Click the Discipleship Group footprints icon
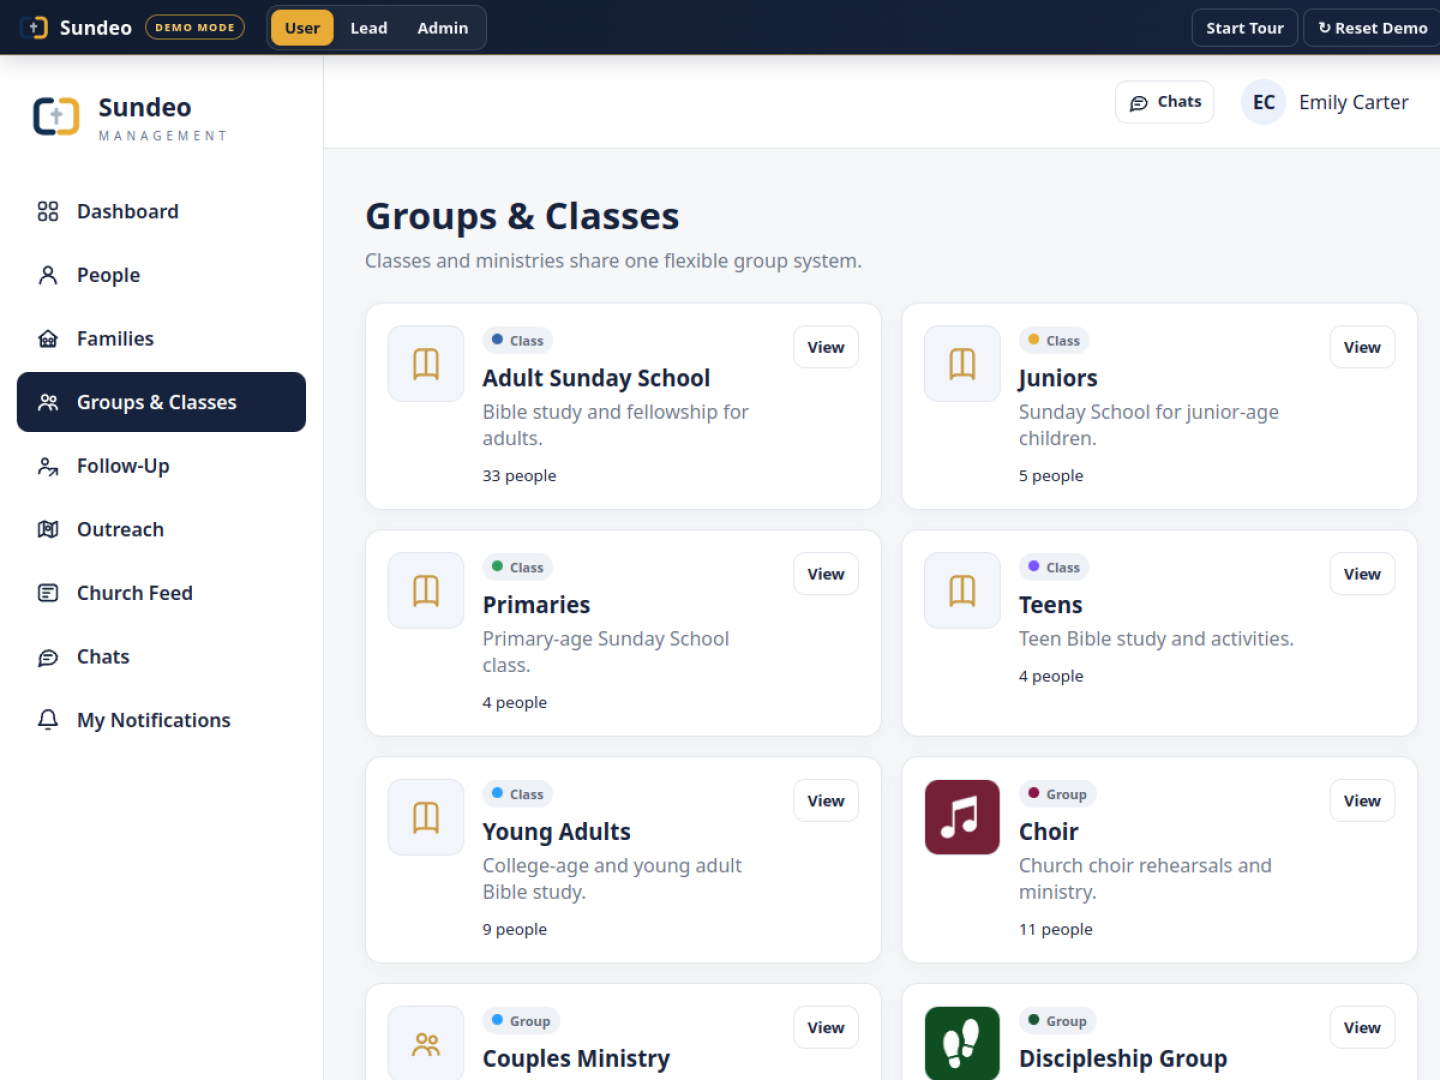The height and width of the screenshot is (1080, 1440). tap(962, 1043)
